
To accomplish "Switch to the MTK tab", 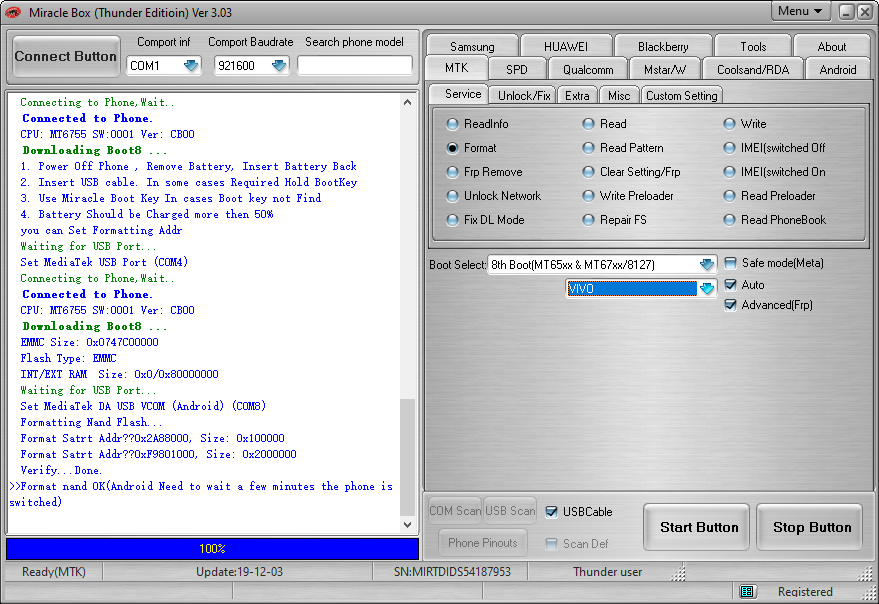I will (457, 68).
